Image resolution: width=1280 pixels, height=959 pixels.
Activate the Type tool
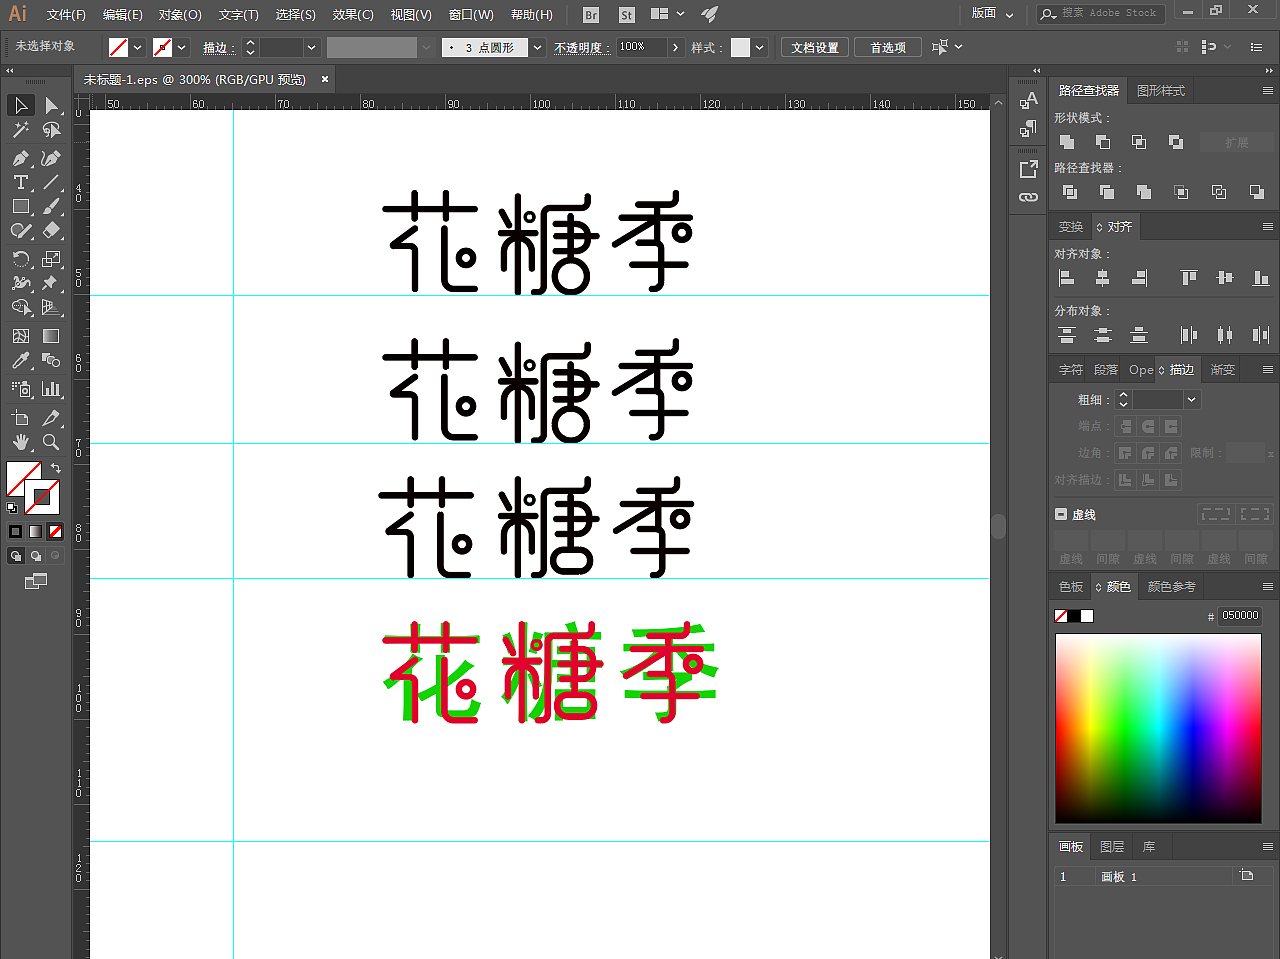[x=20, y=182]
